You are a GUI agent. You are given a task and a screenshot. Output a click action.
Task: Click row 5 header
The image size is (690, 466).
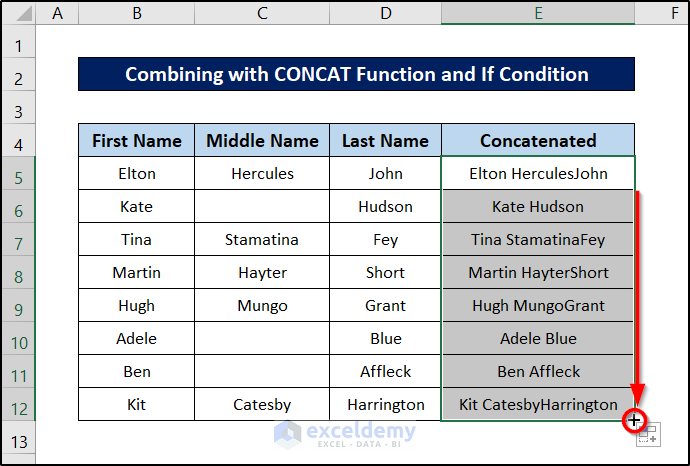[x=19, y=174]
